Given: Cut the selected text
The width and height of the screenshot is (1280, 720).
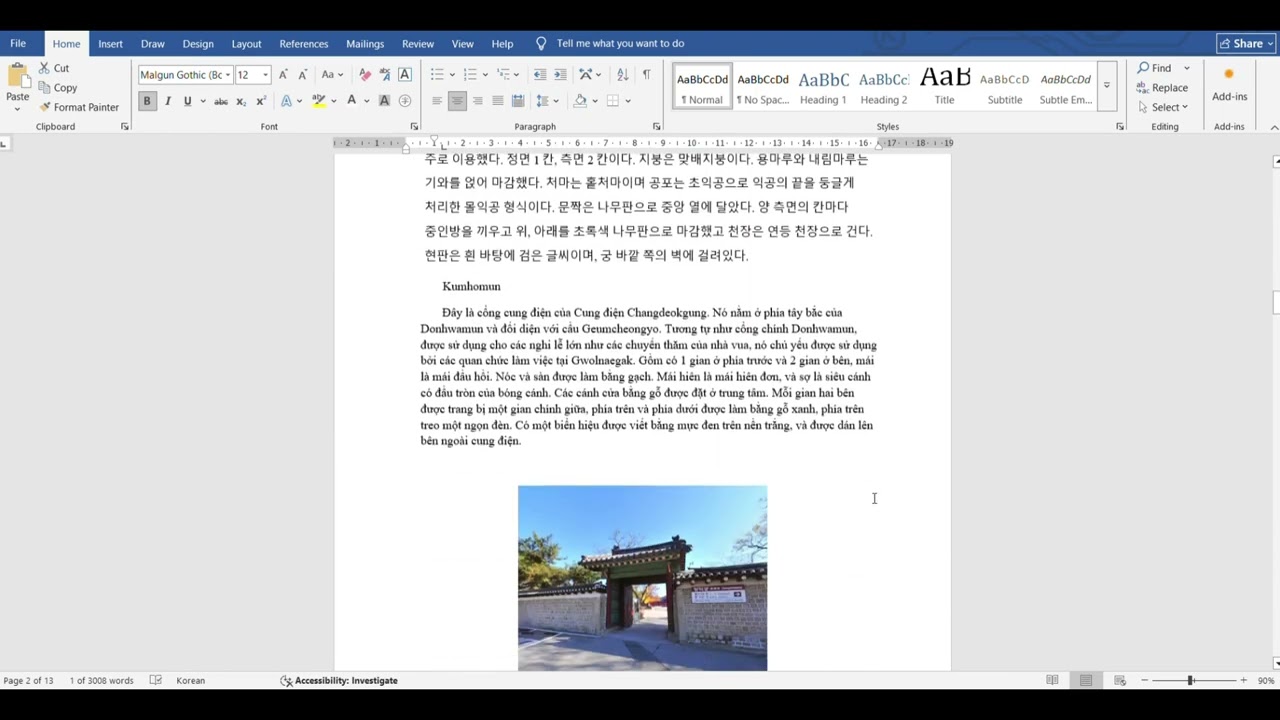Looking at the screenshot, I should click(x=54, y=68).
